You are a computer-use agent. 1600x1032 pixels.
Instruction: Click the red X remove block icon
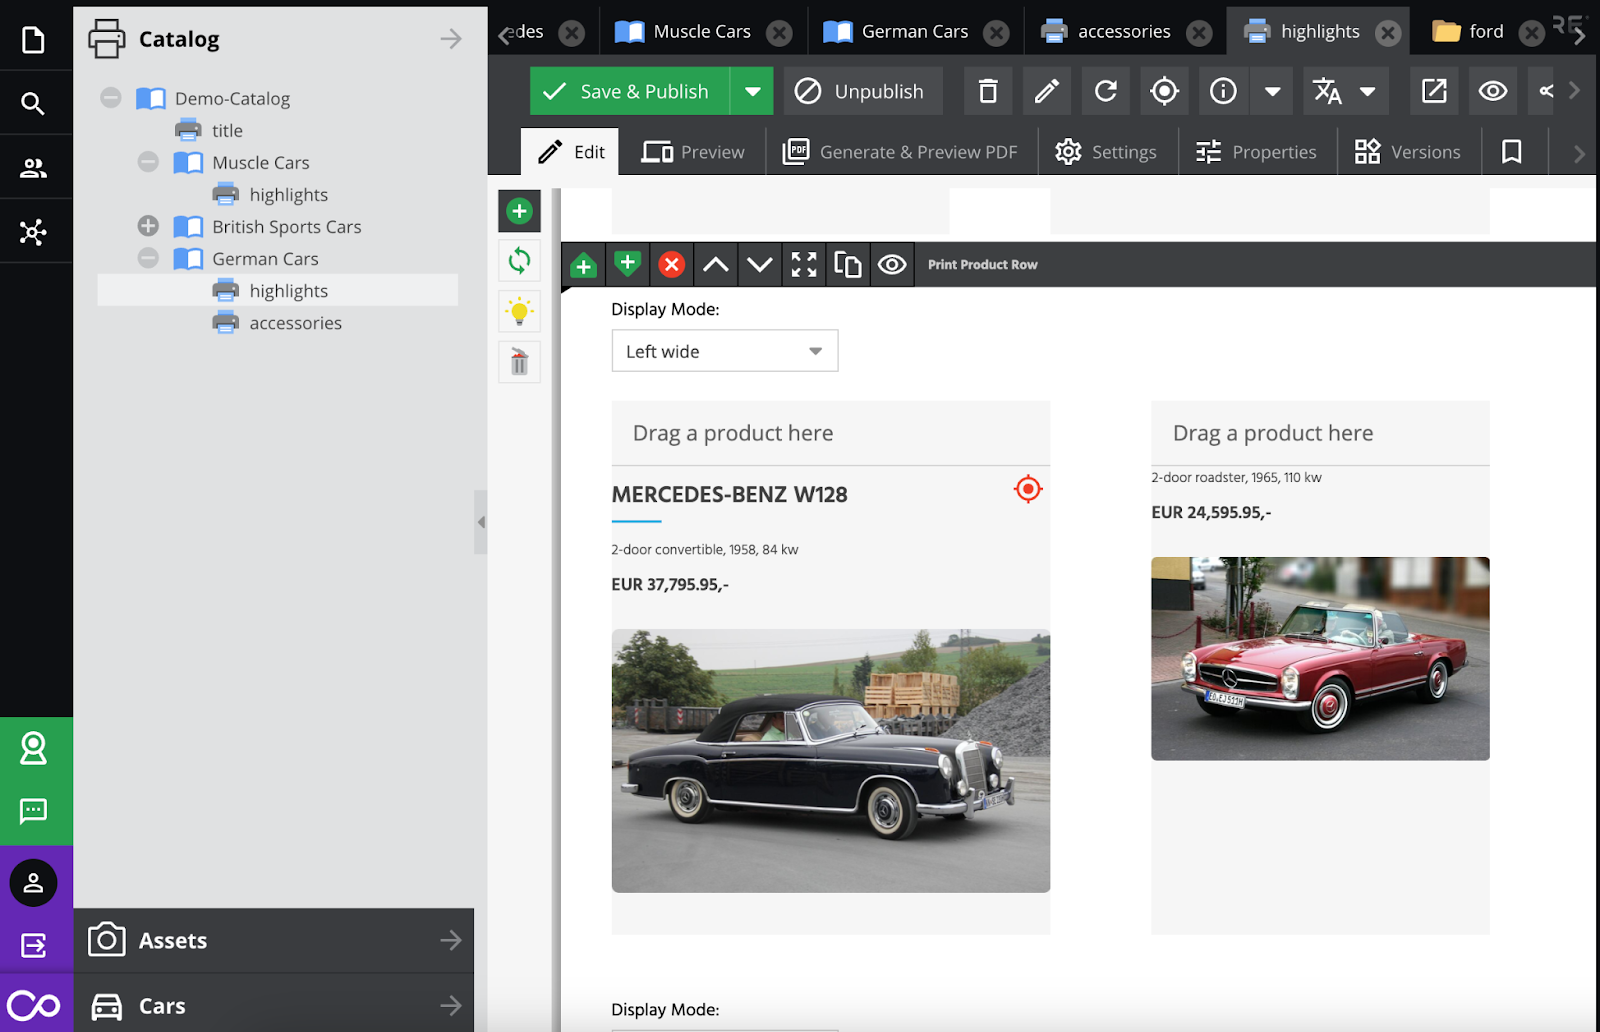671,265
